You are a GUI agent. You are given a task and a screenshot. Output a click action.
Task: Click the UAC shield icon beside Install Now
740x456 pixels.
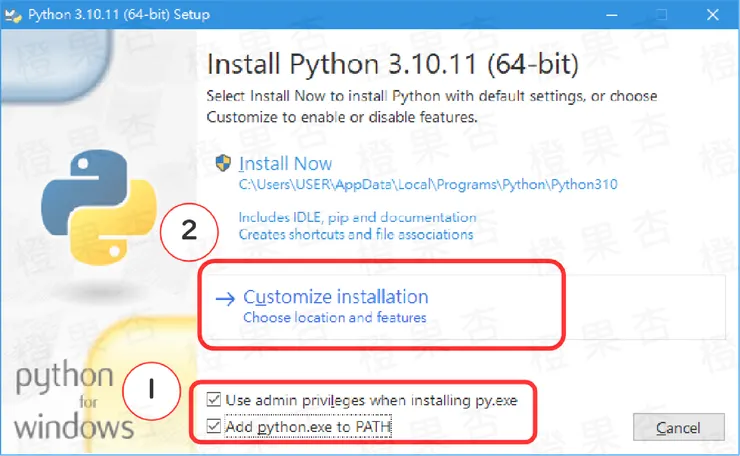point(224,163)
